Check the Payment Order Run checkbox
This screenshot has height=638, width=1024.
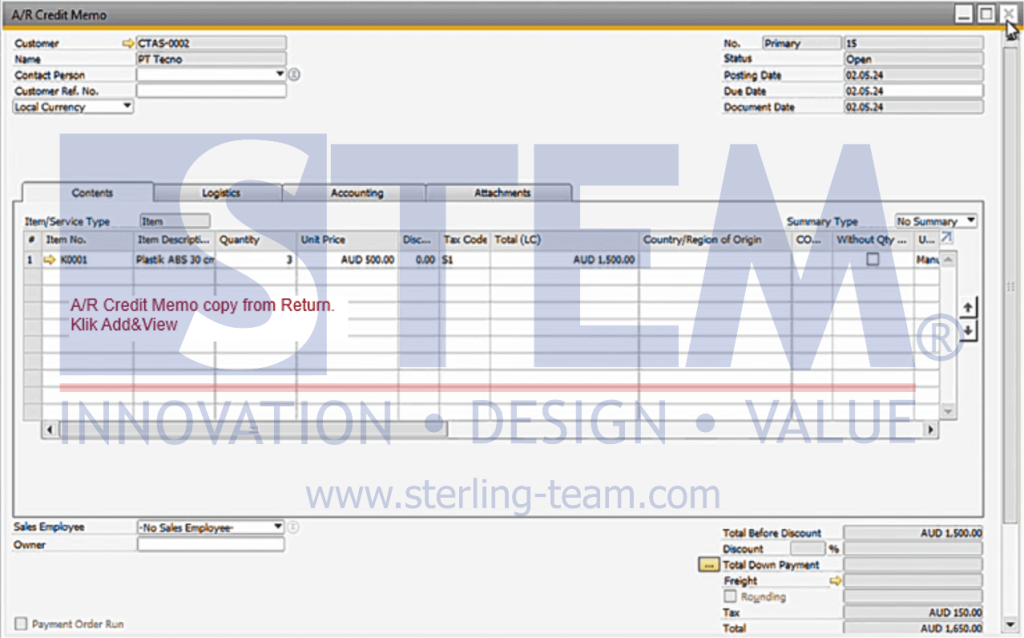click(21, 624)
